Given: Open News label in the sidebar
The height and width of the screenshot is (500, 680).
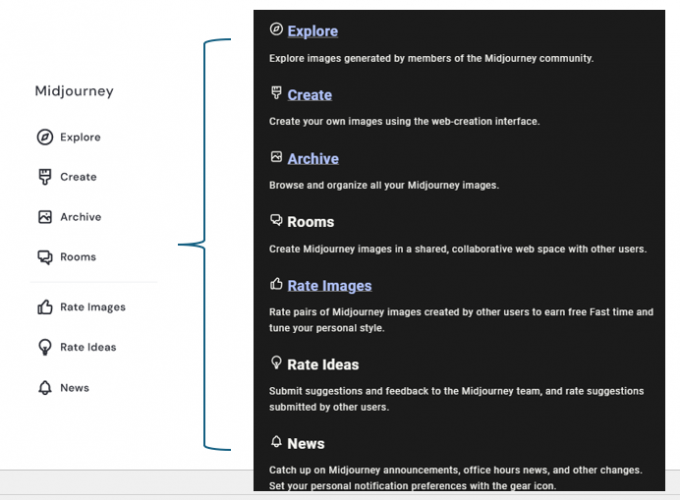Looking at the screenshot, I should [x=75, y=388].
